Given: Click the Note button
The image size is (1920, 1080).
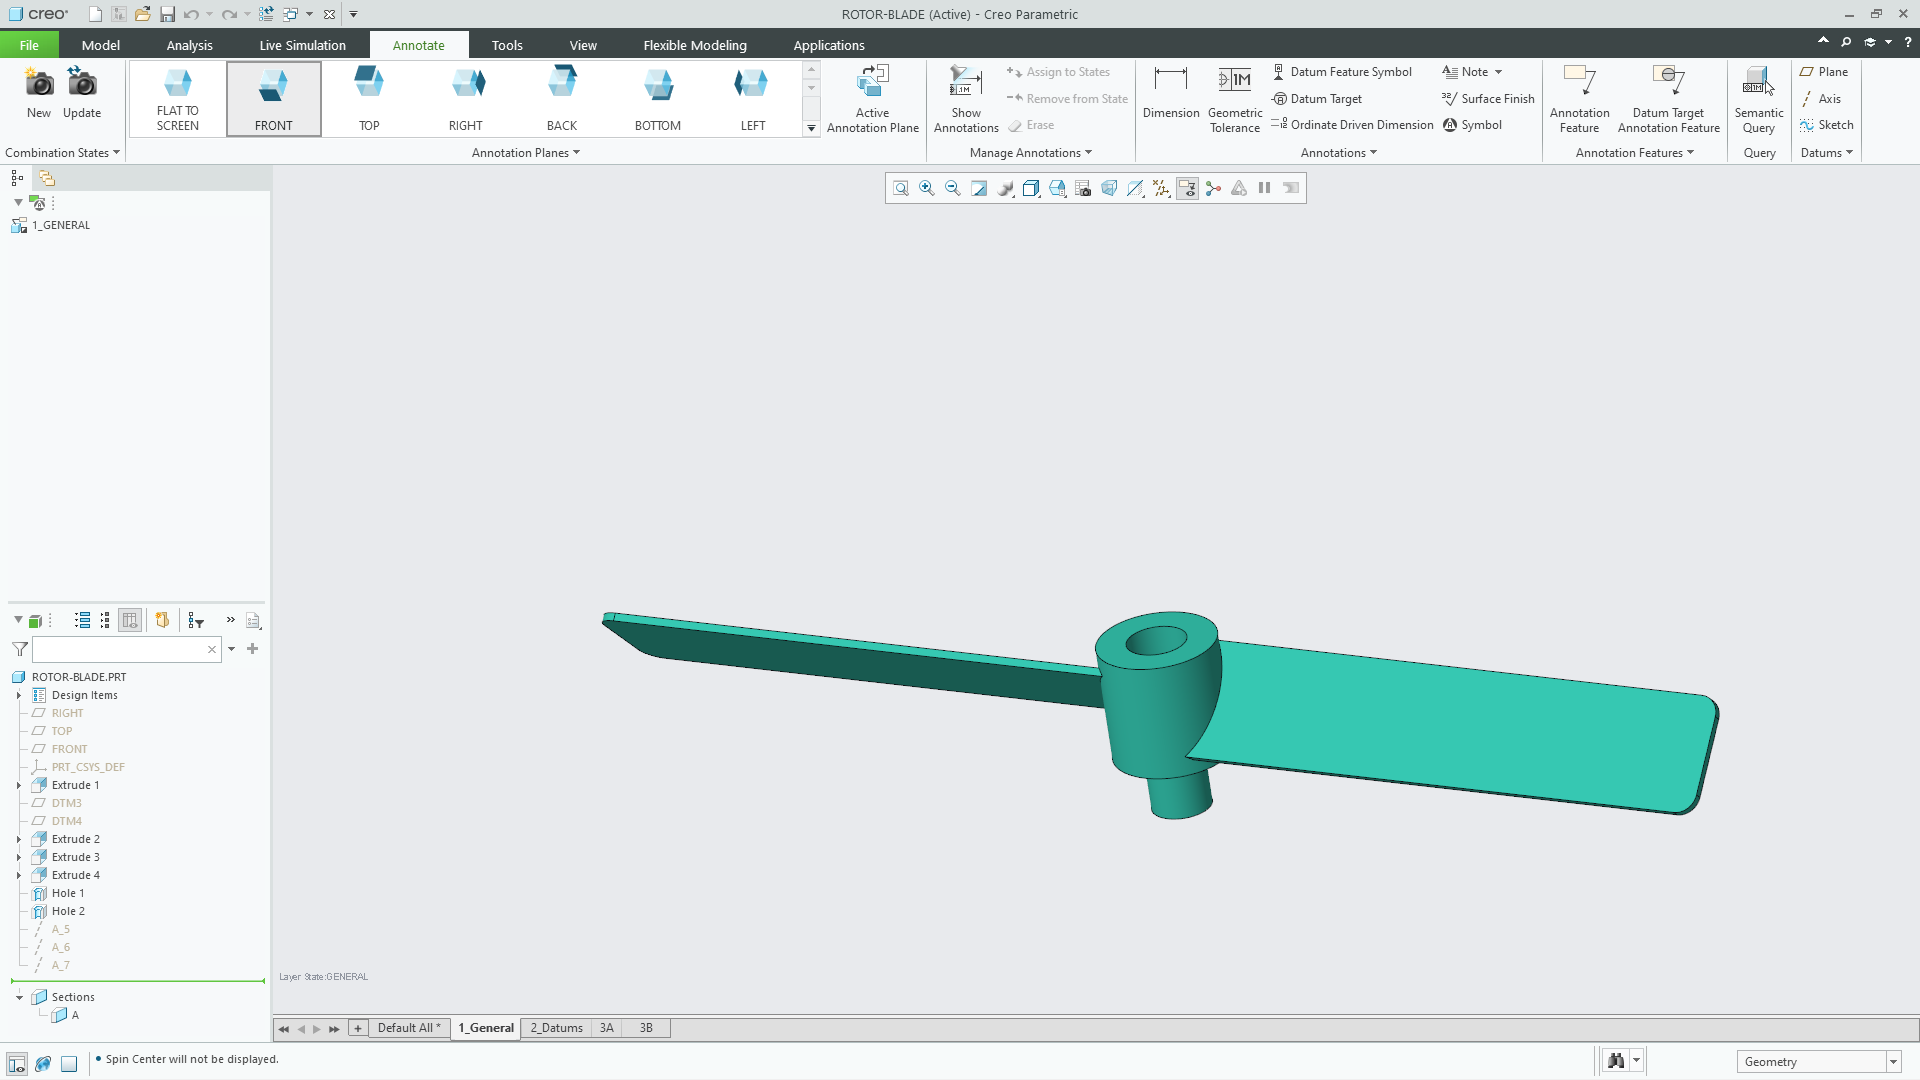Looking at the screenshot, I should click(x=1471, y=71).
